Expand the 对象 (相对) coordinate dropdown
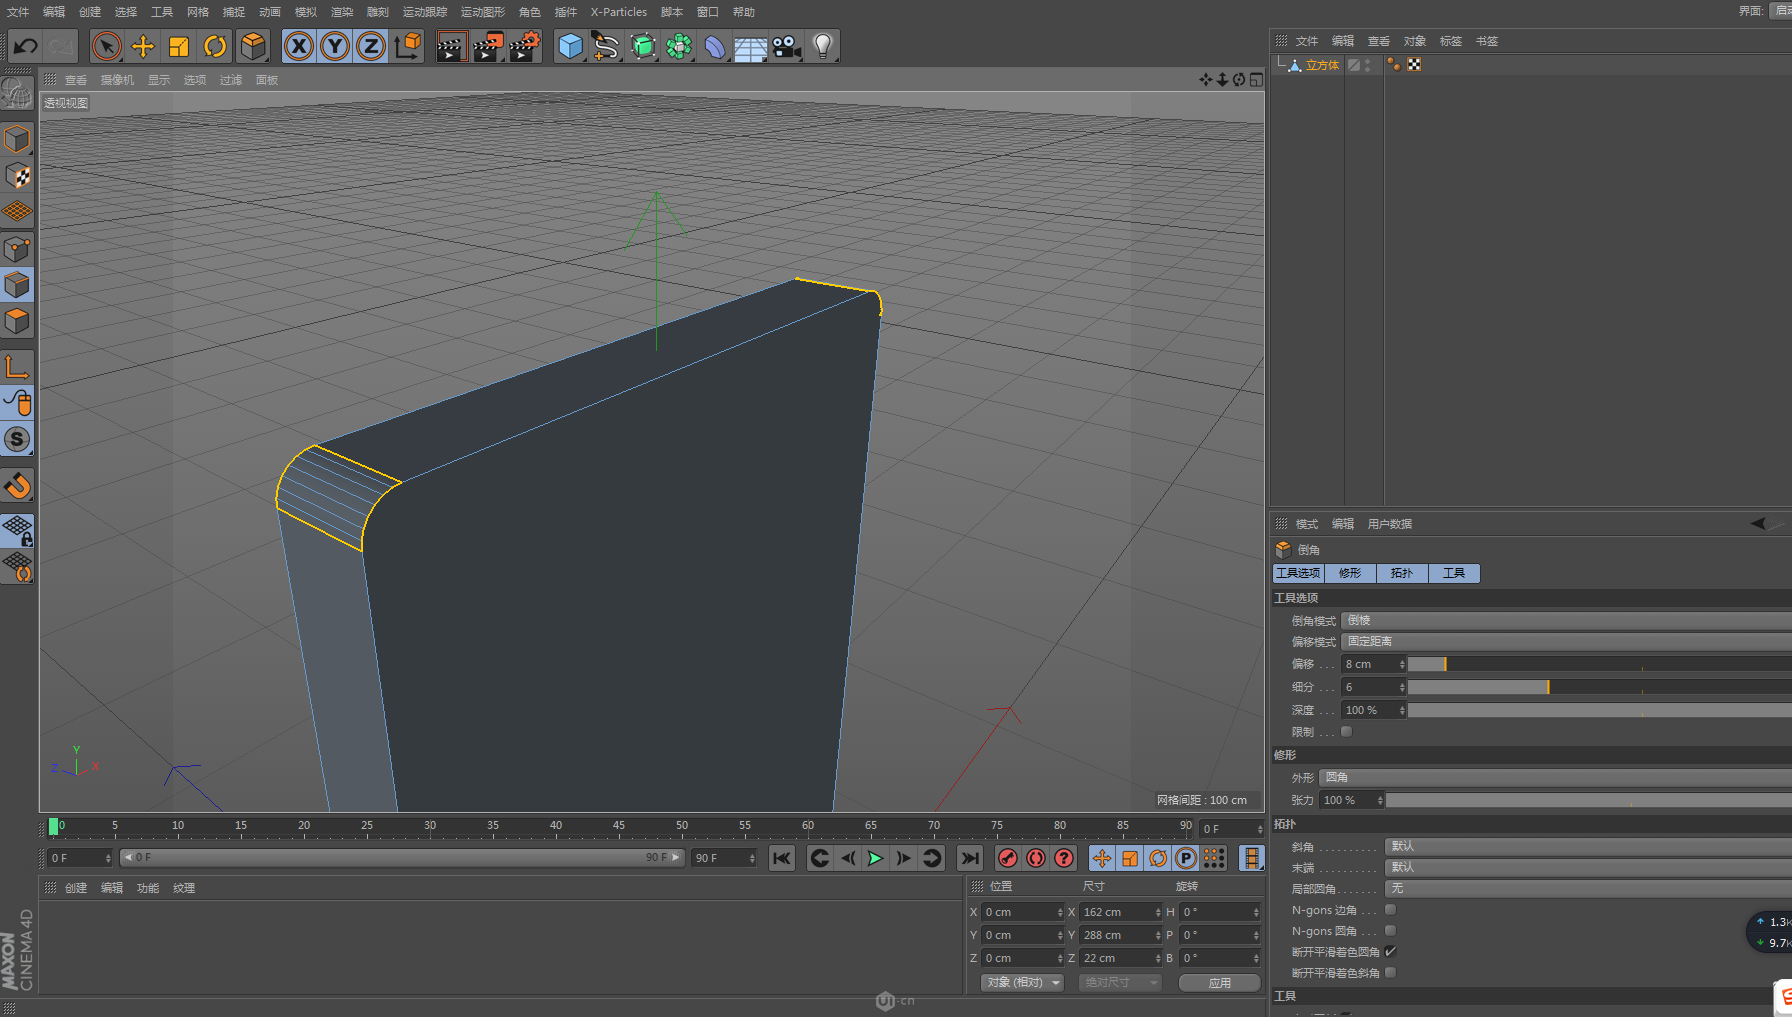The width and height of the screenshot is (1792, 1017). pos(1022,983)
